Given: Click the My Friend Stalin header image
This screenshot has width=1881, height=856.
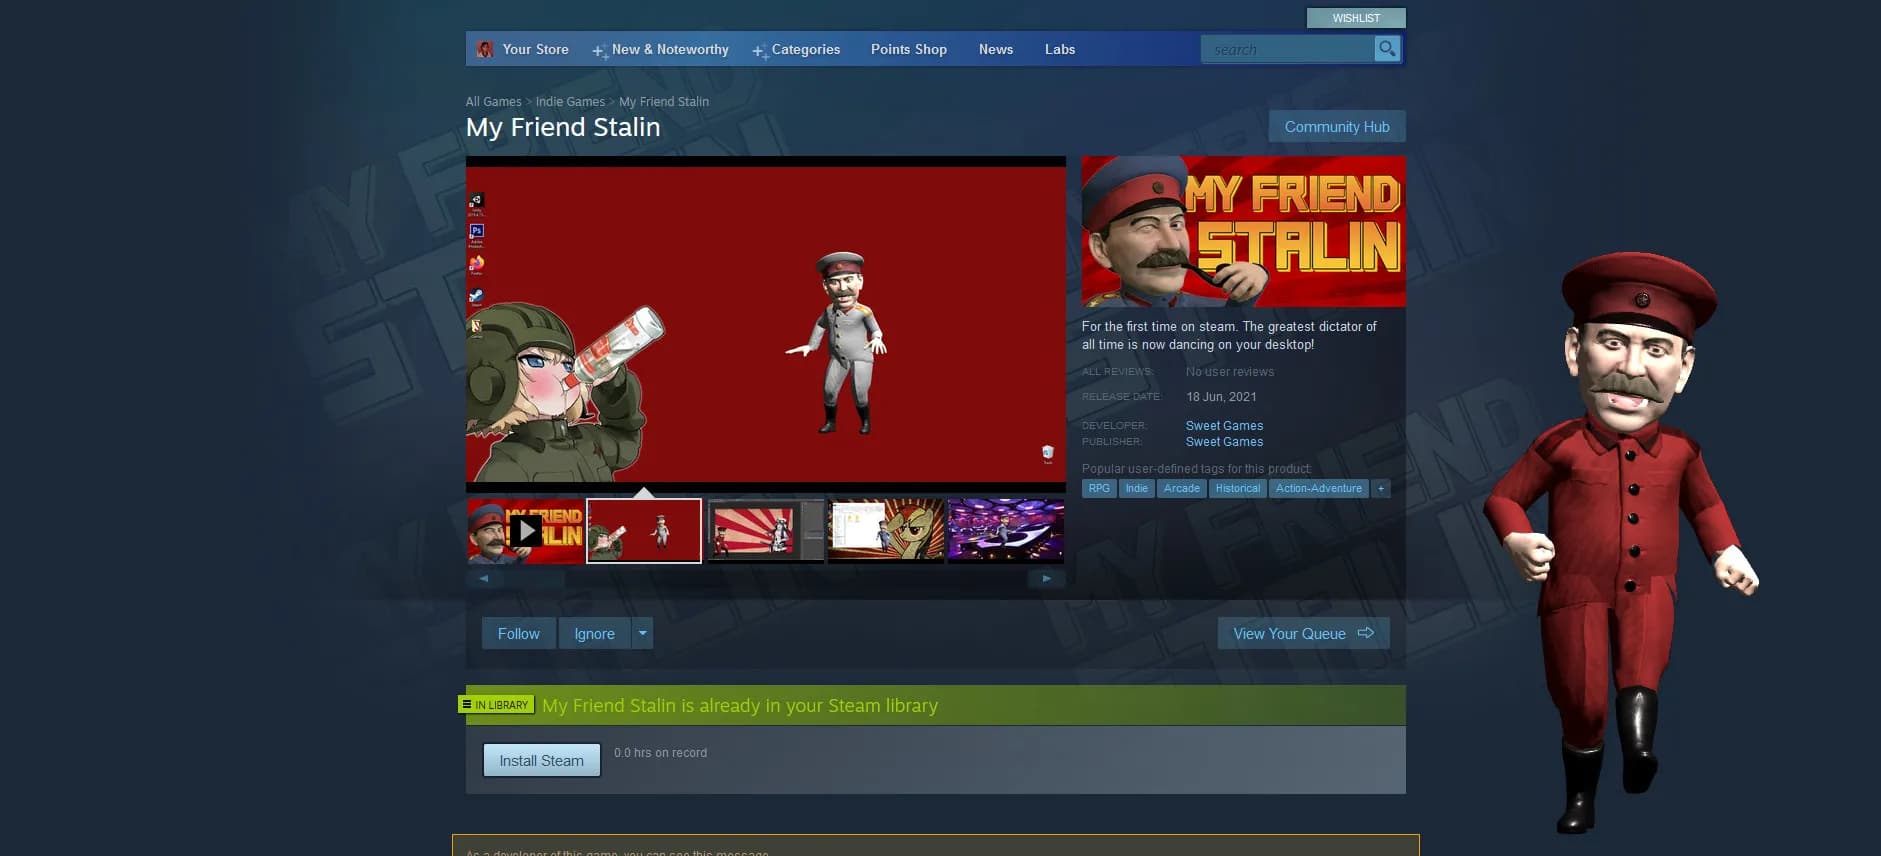Looking at the screenshot, I should (1243, 231).
